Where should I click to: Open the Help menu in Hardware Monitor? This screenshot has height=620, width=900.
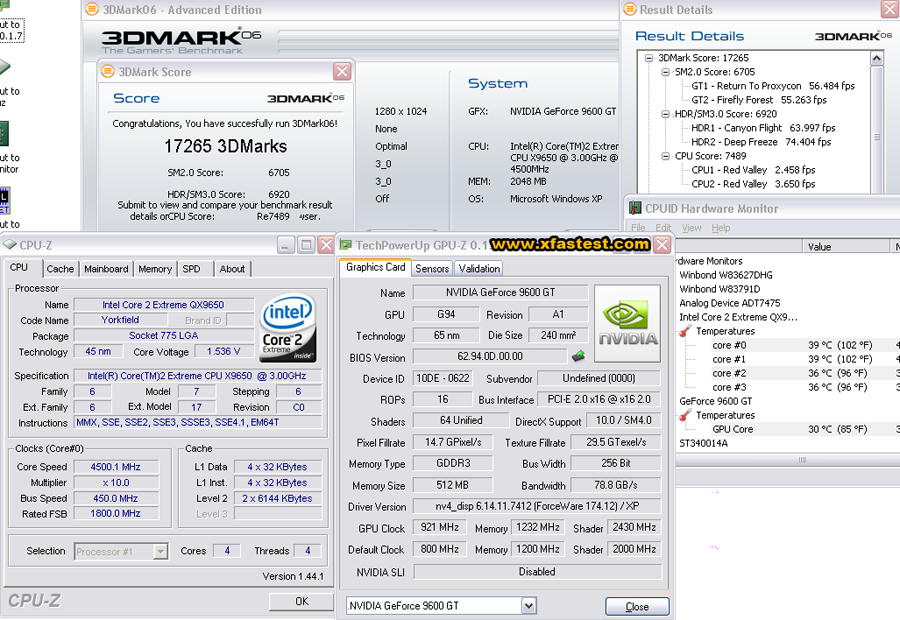(x=721, y=228)
